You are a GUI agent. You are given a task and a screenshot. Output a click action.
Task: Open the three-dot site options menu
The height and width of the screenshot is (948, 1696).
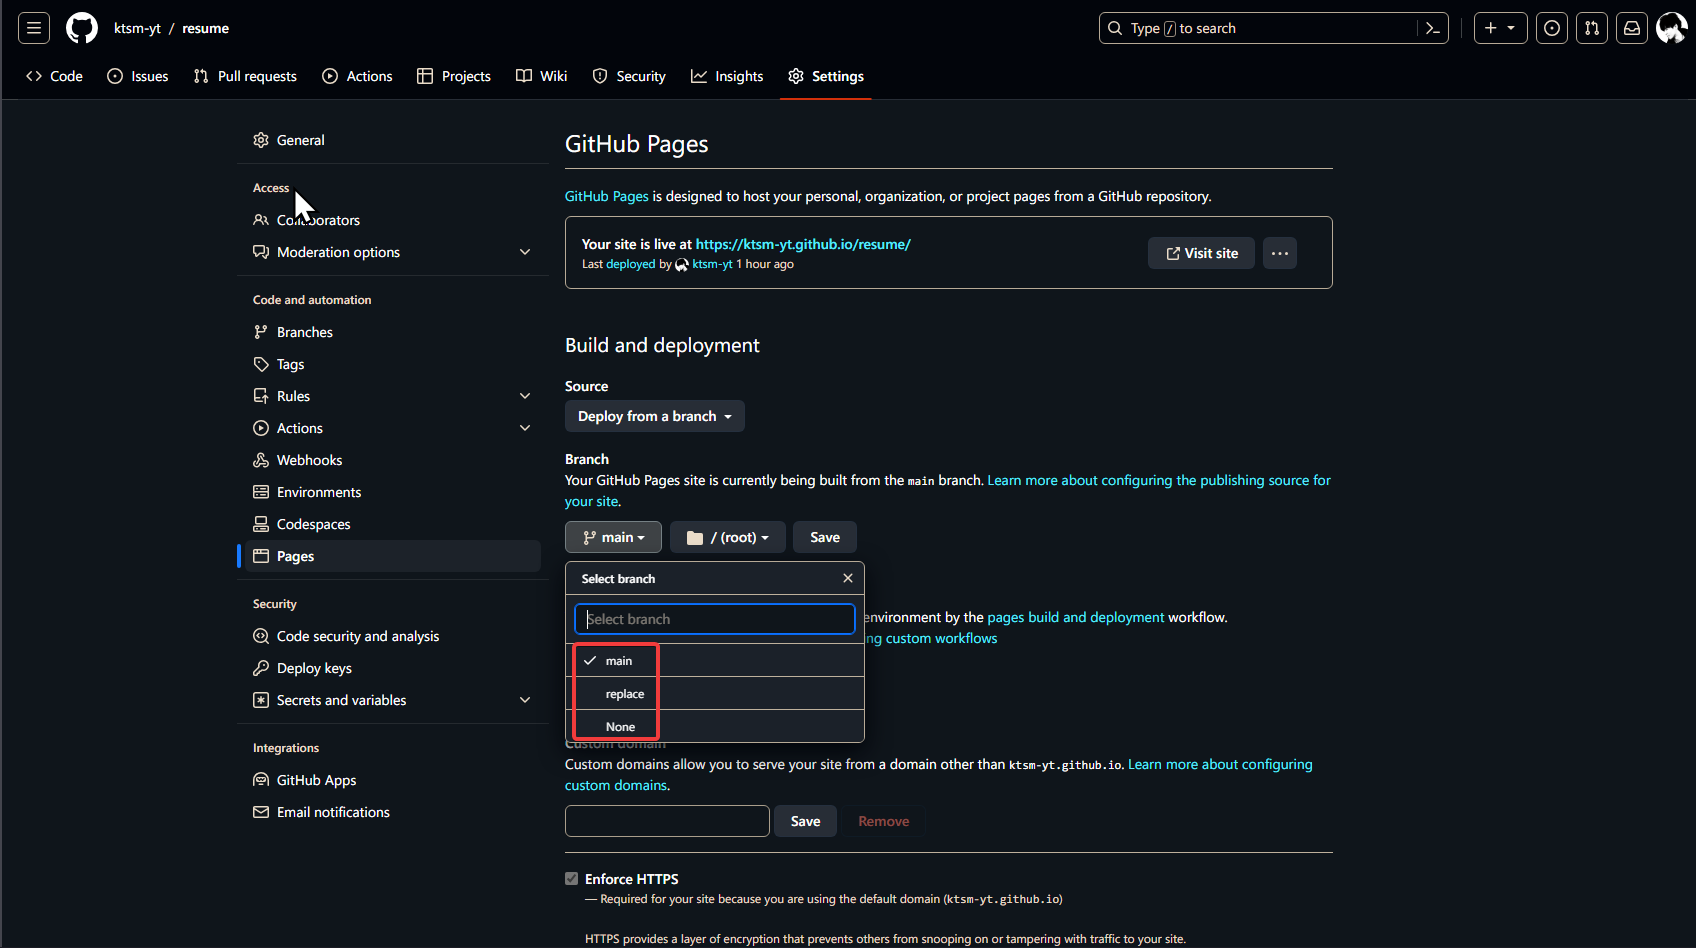click(x=1280, y=253)
